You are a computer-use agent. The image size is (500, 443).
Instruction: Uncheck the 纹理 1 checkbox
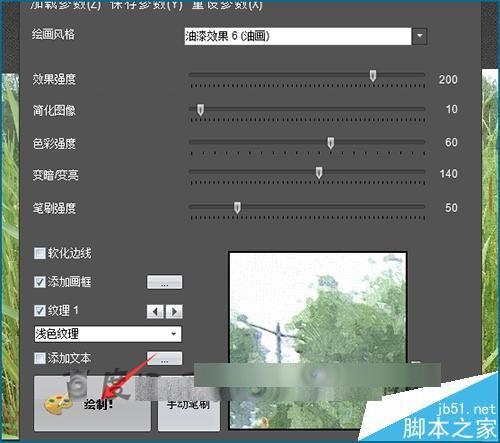[x=40, y=311]
